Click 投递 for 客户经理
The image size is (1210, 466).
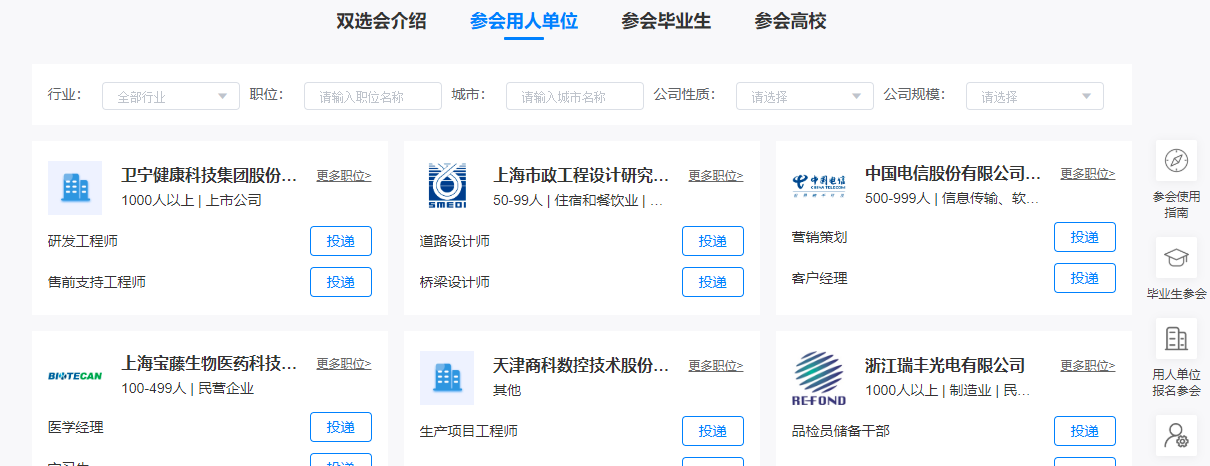[1085, 278]
